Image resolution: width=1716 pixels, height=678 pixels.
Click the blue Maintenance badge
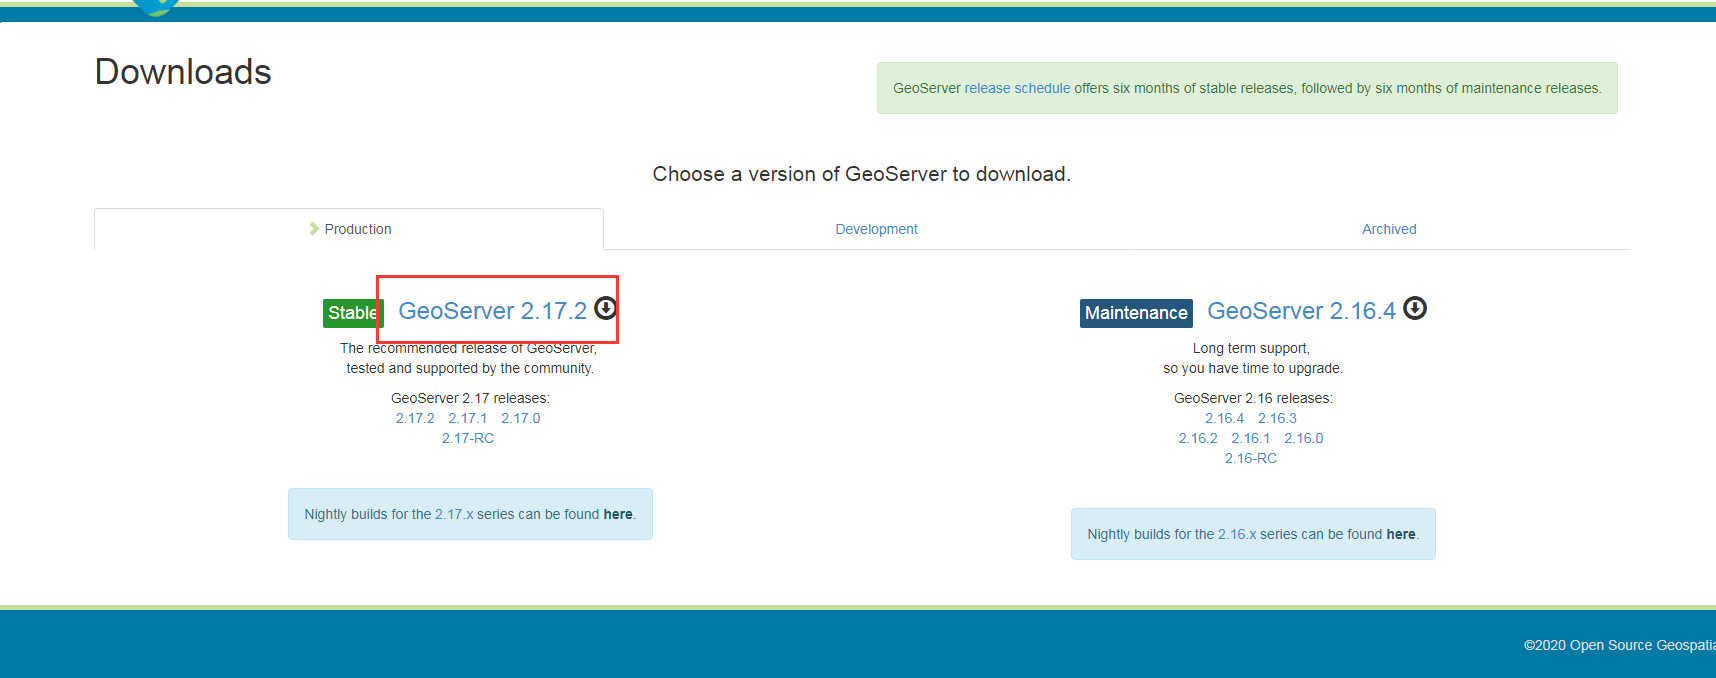coord(1136,313)
